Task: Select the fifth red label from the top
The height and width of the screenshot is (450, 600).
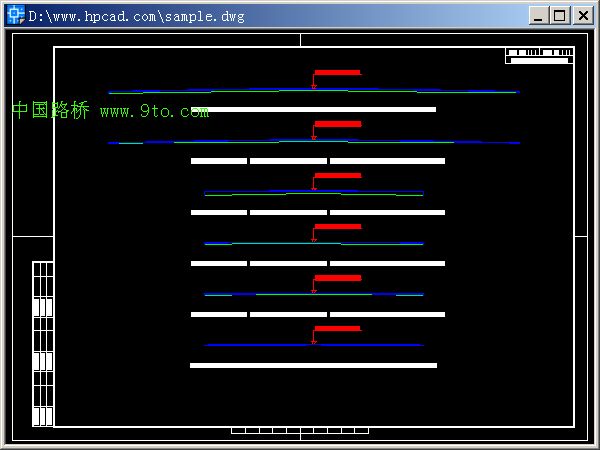Action: tap(337, 278)
